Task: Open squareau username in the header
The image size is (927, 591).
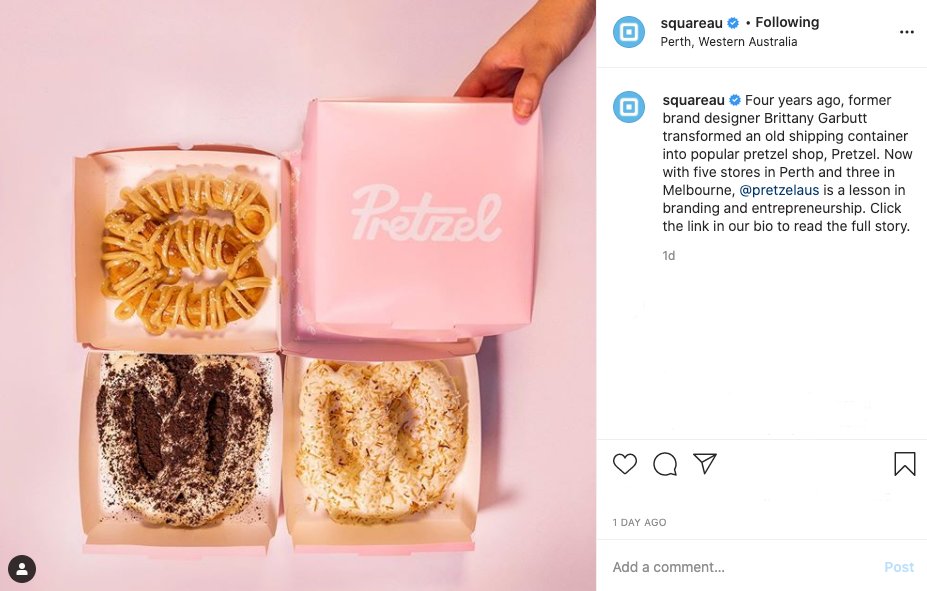Action: pyautogui.click(x=691, y=23)
